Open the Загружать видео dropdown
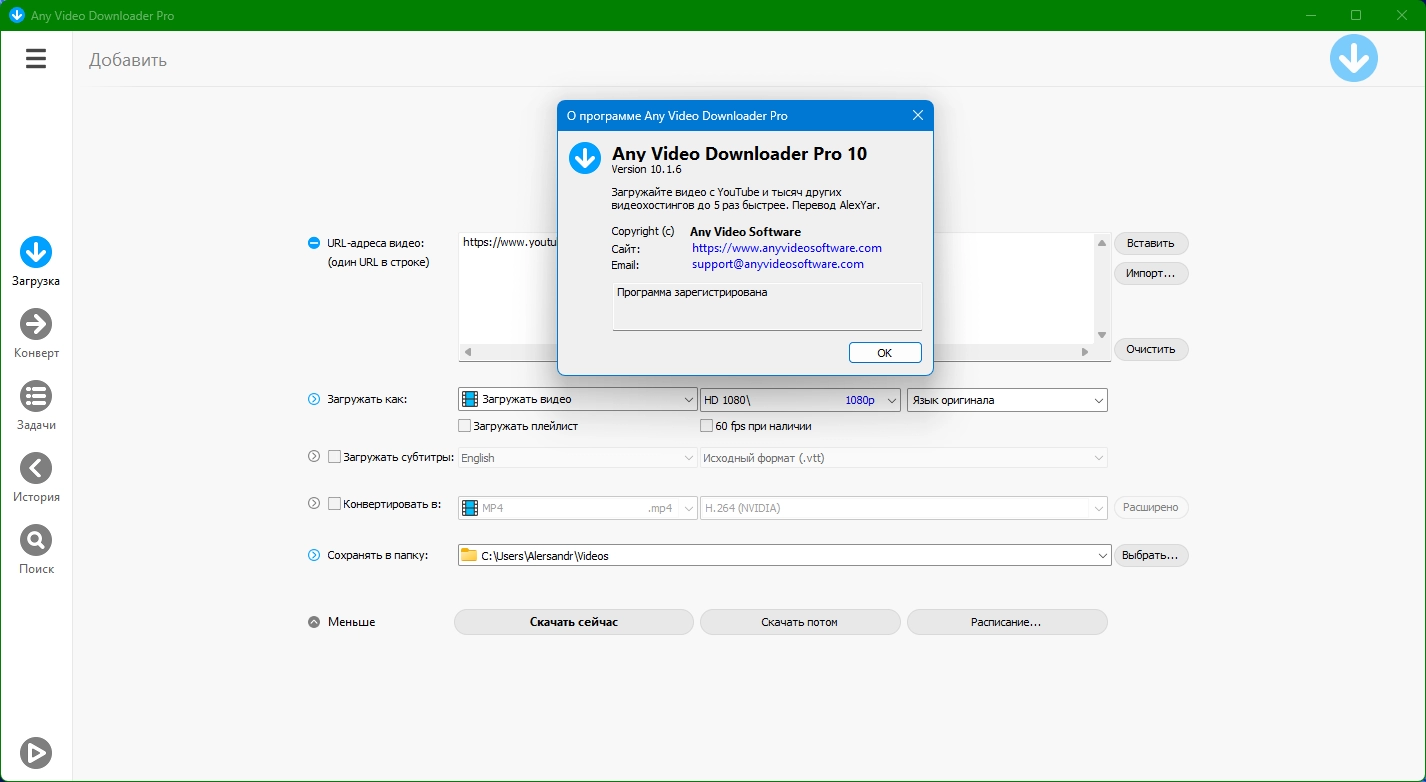Viewport: 1426px width, 782px height. (x=577, y=399)
